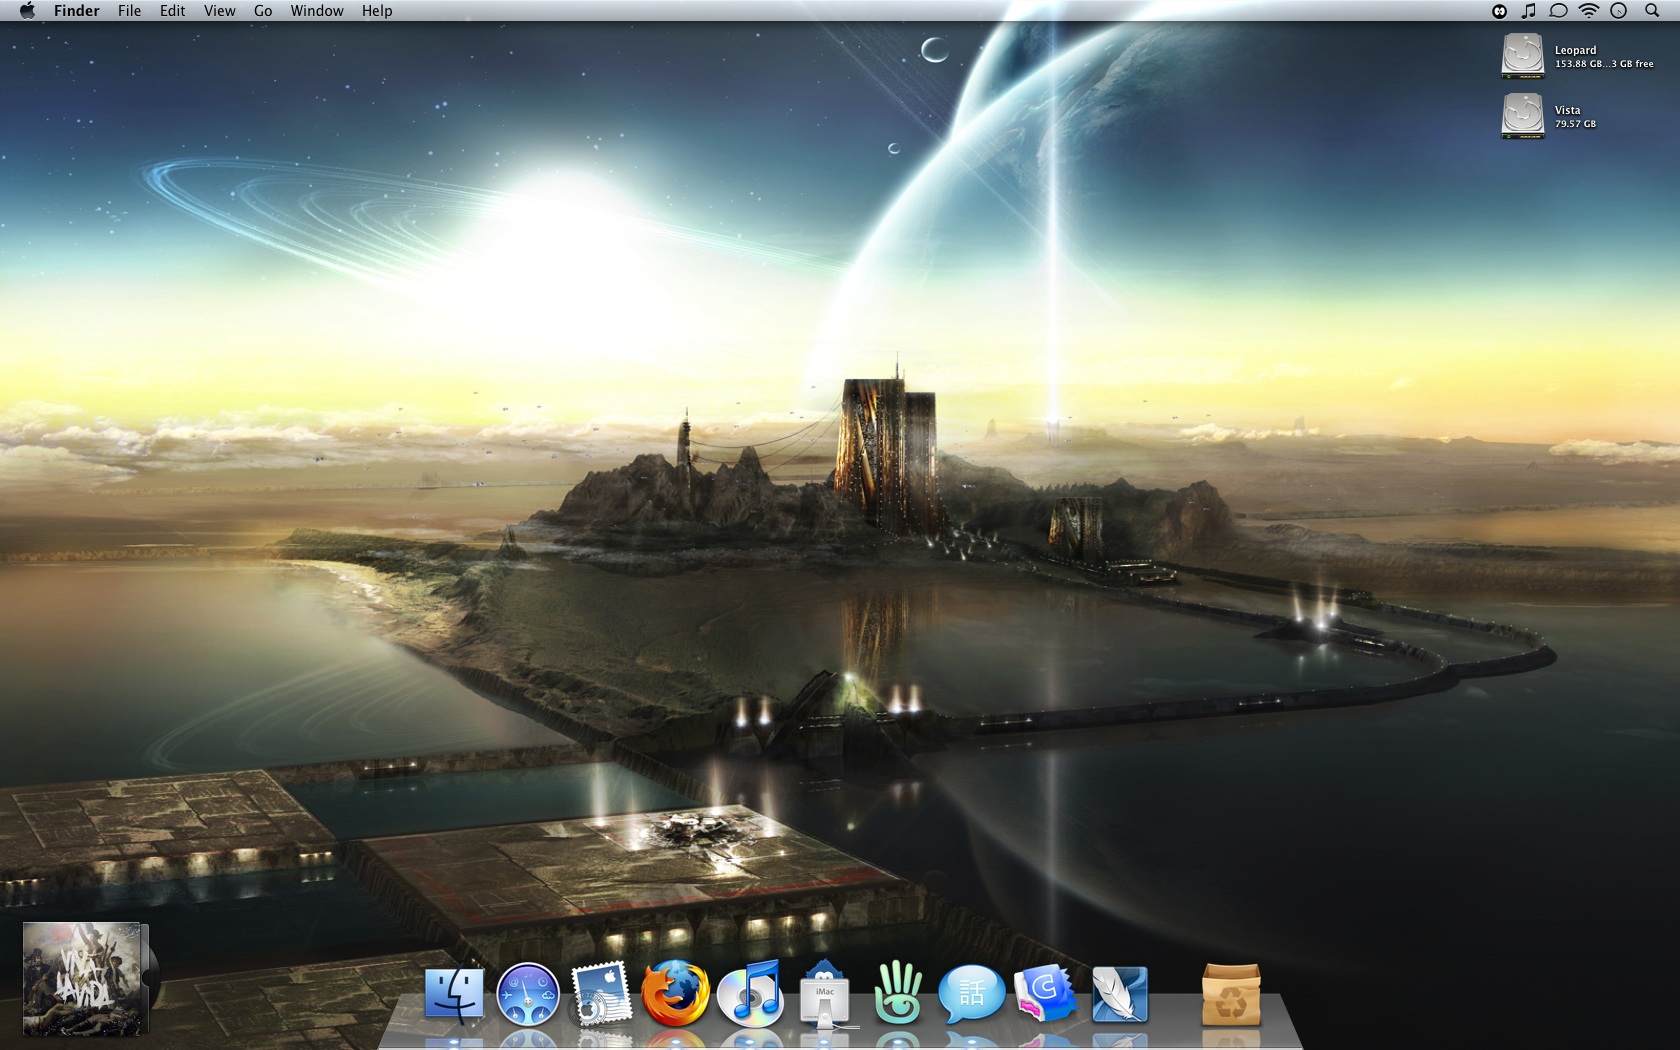Screen dimensions: 1680x1050
Task: Open the music note menu bar extra
Action: [x=1528, y=11]
